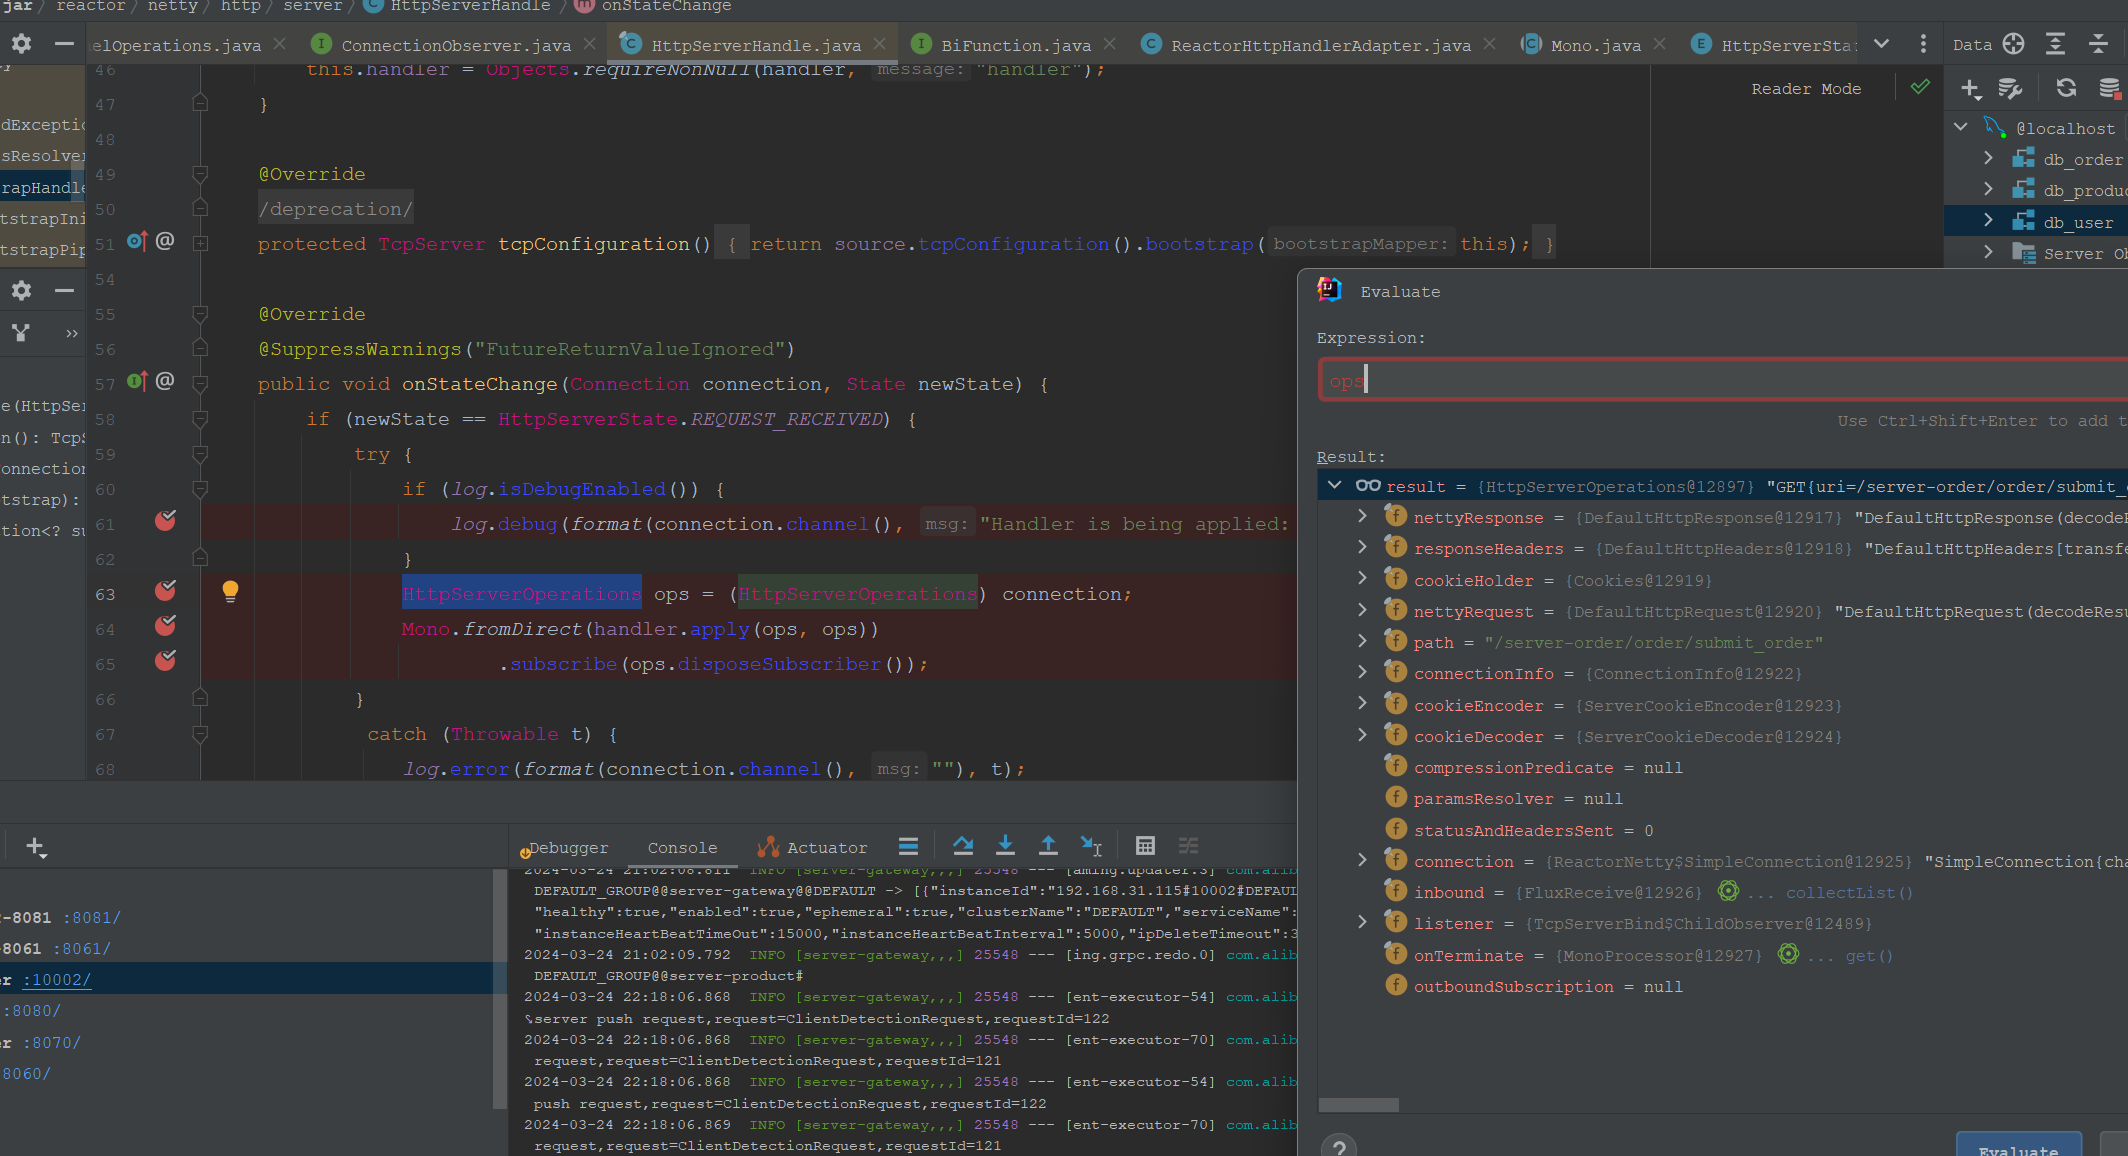Click the Evaluate button

(x=2018, y=1148)
